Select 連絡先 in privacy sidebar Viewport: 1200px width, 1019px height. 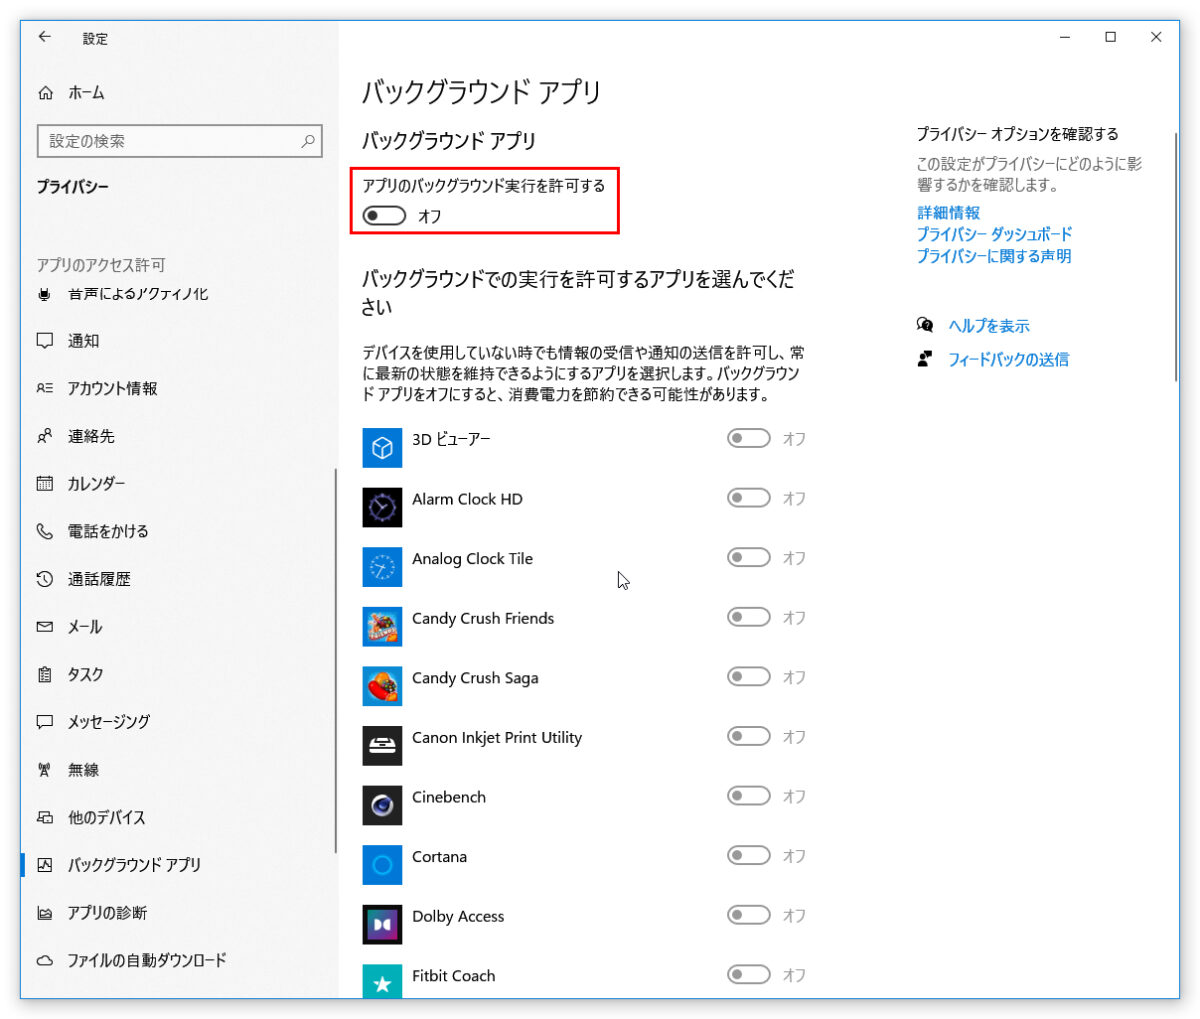180,436
